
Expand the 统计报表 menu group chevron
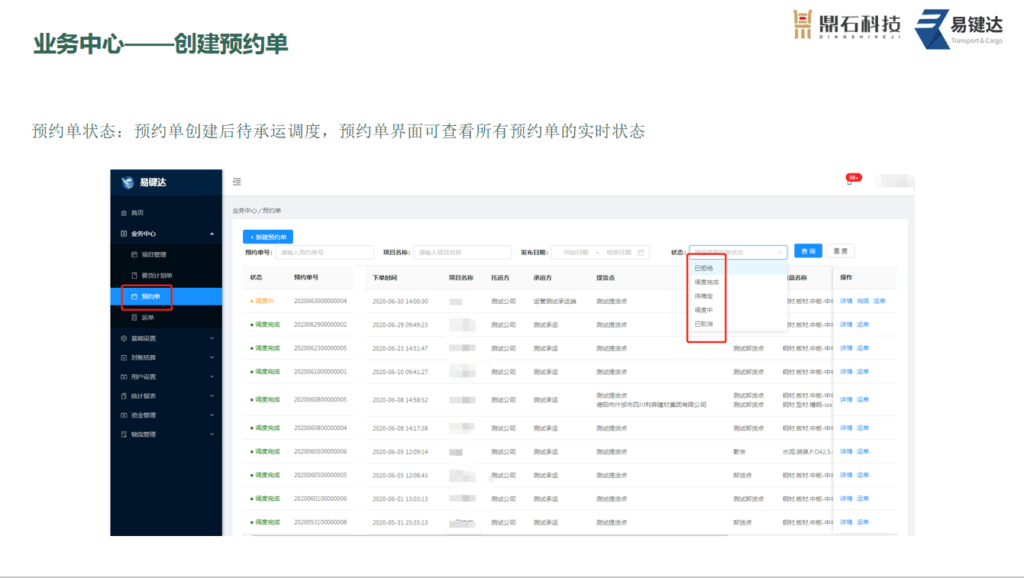212,396
